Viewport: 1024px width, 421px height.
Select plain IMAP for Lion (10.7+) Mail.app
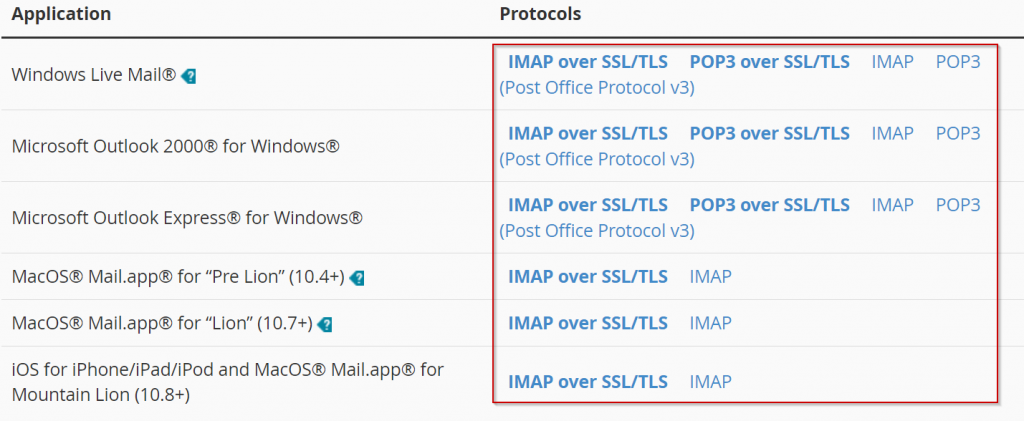pos(711,323)
